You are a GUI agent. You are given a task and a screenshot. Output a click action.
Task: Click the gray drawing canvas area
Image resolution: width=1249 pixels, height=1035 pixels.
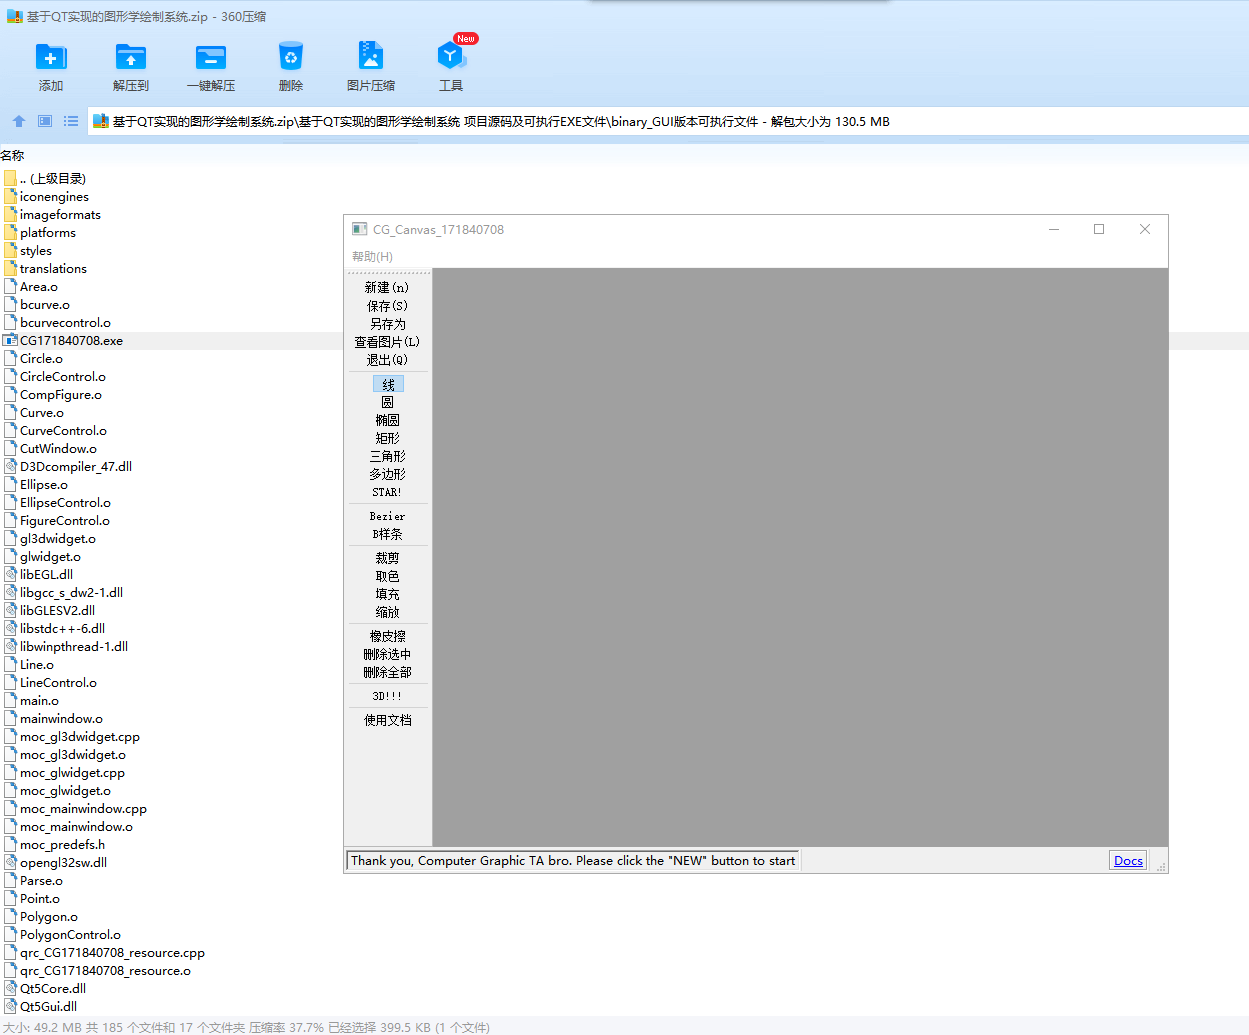coord(800,557)
